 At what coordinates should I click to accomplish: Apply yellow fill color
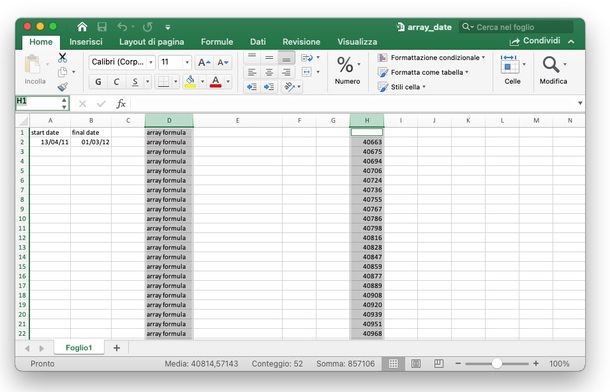coord(190,82)
